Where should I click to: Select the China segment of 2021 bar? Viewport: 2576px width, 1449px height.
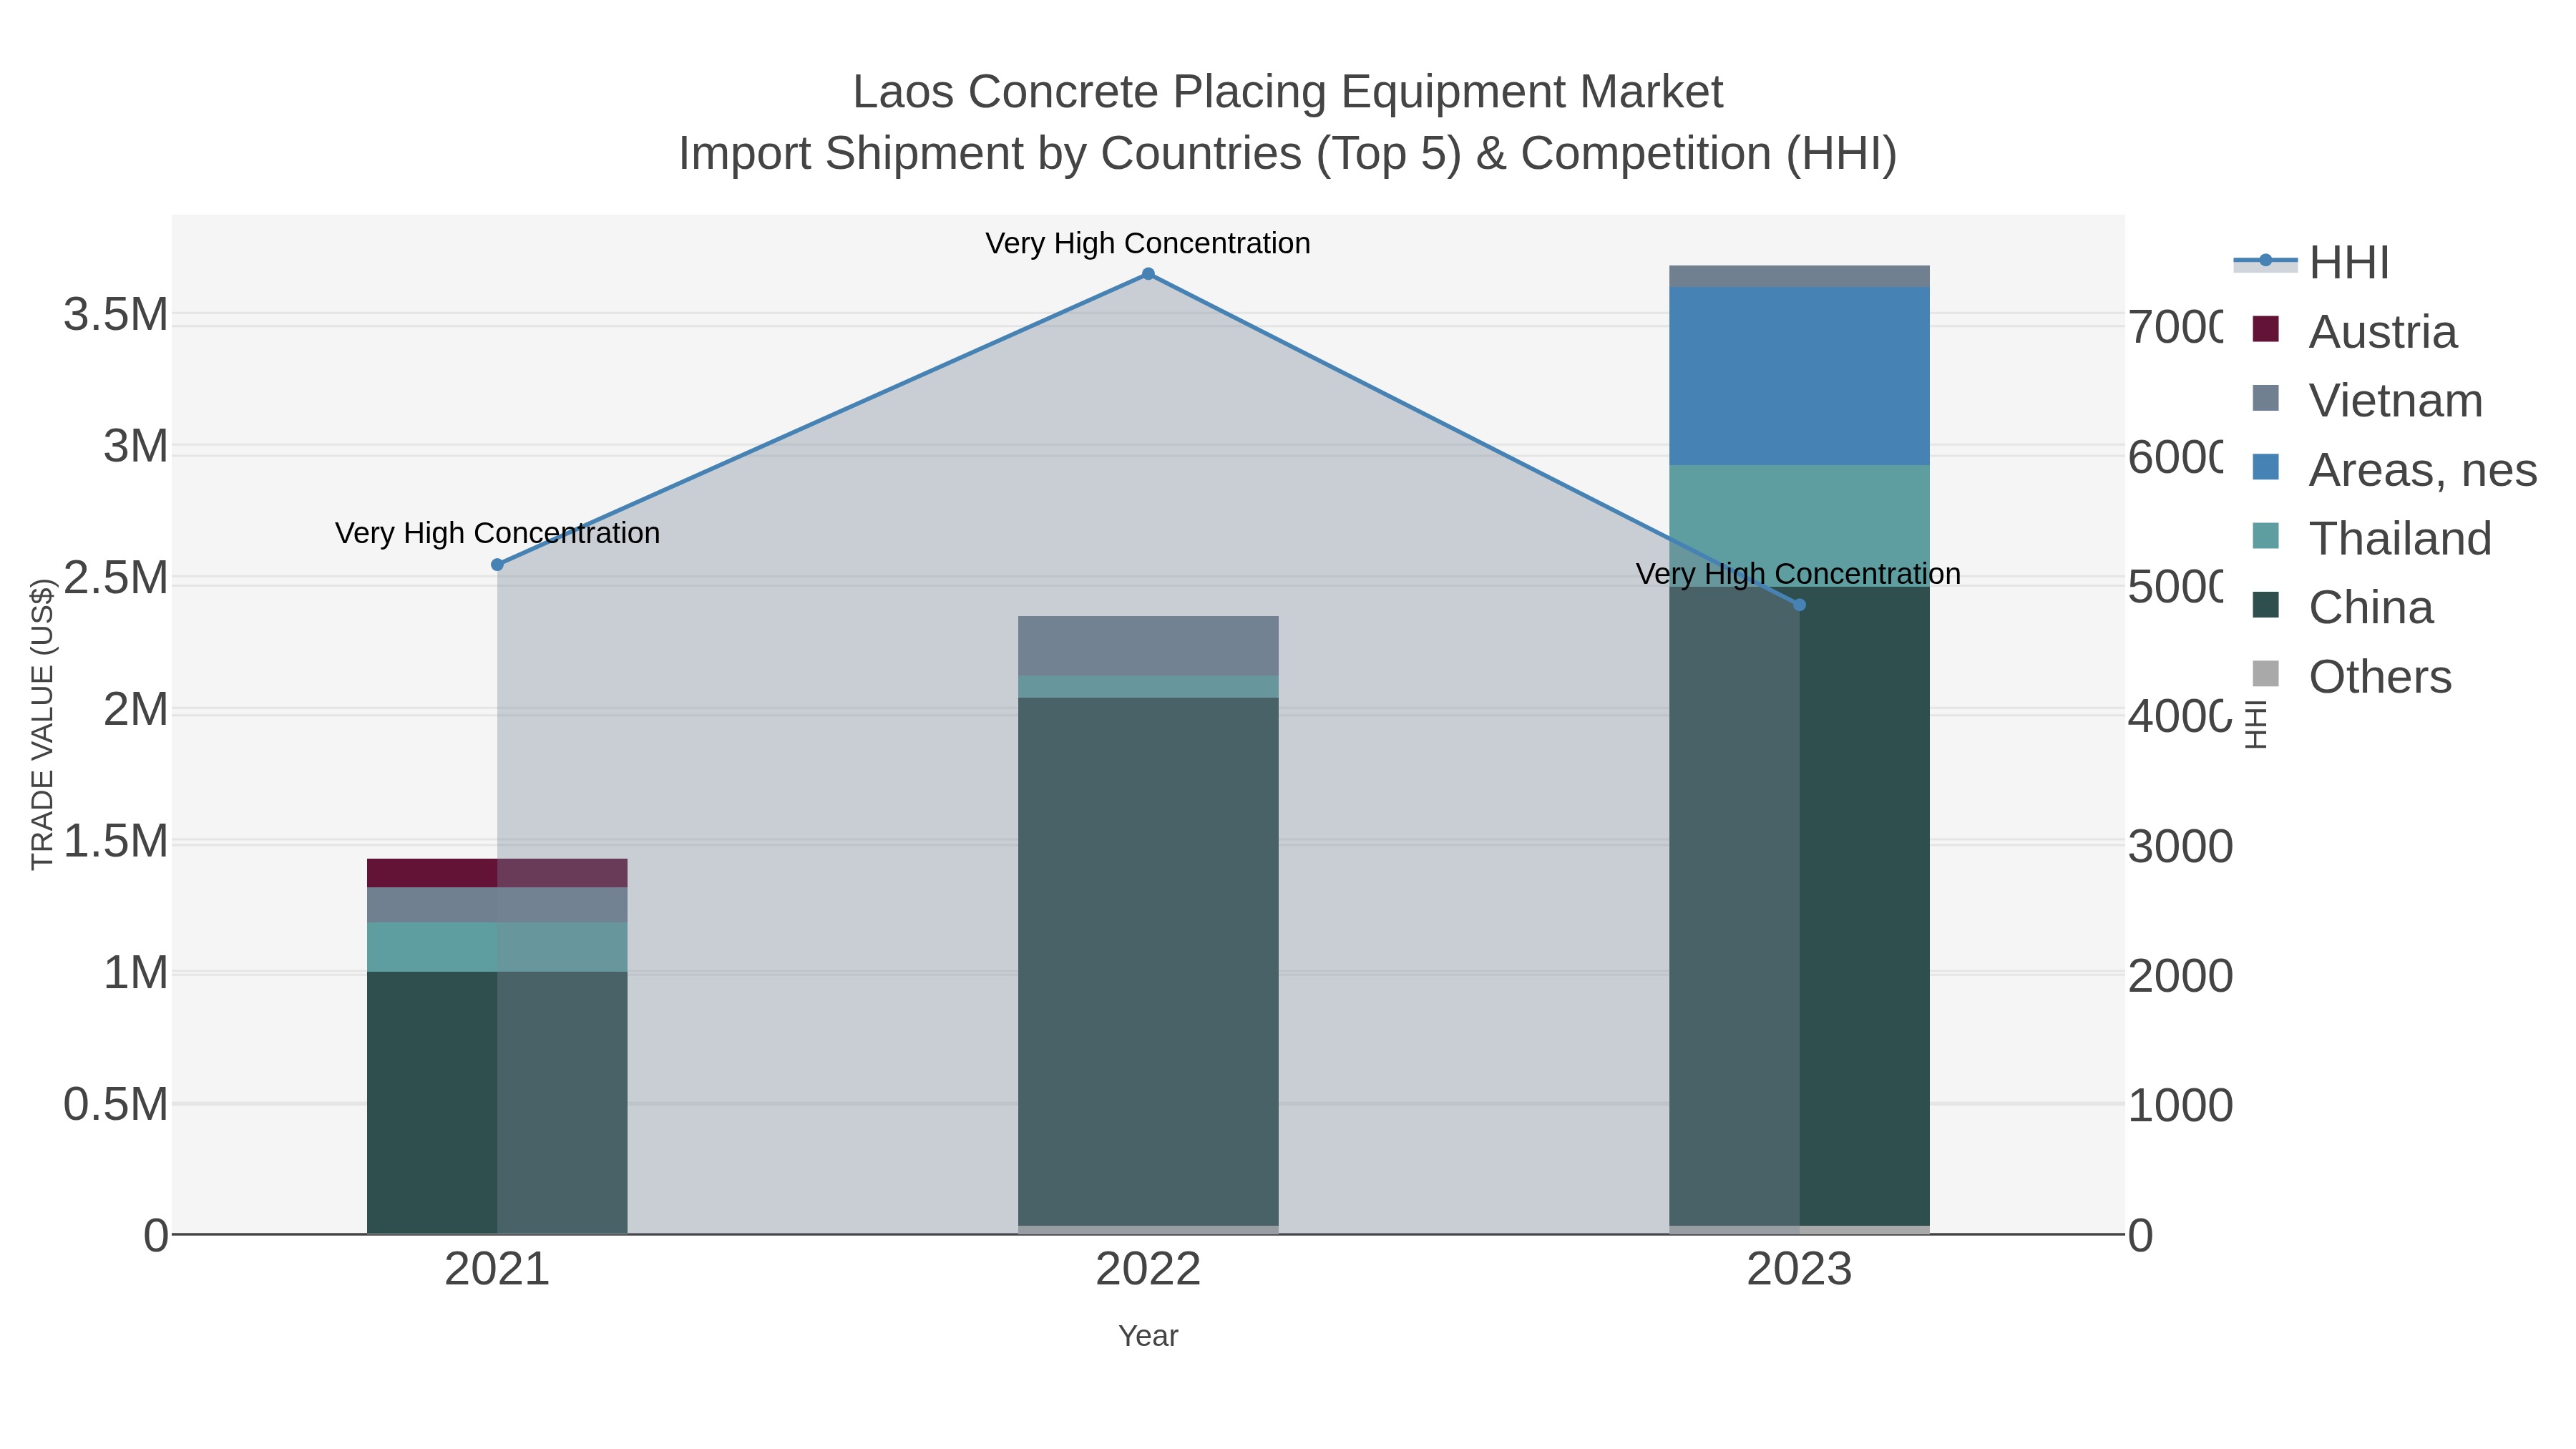(497, 1102)
